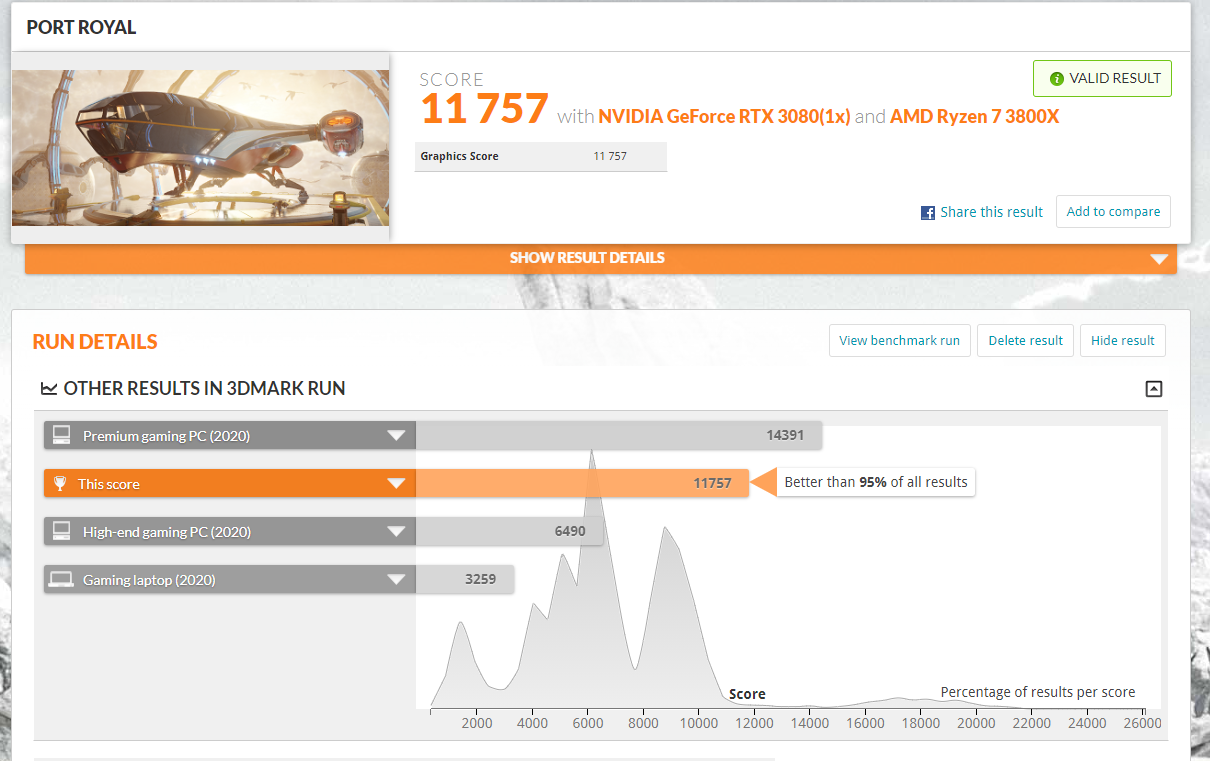Click the View benchmark run button

(899, 340)
